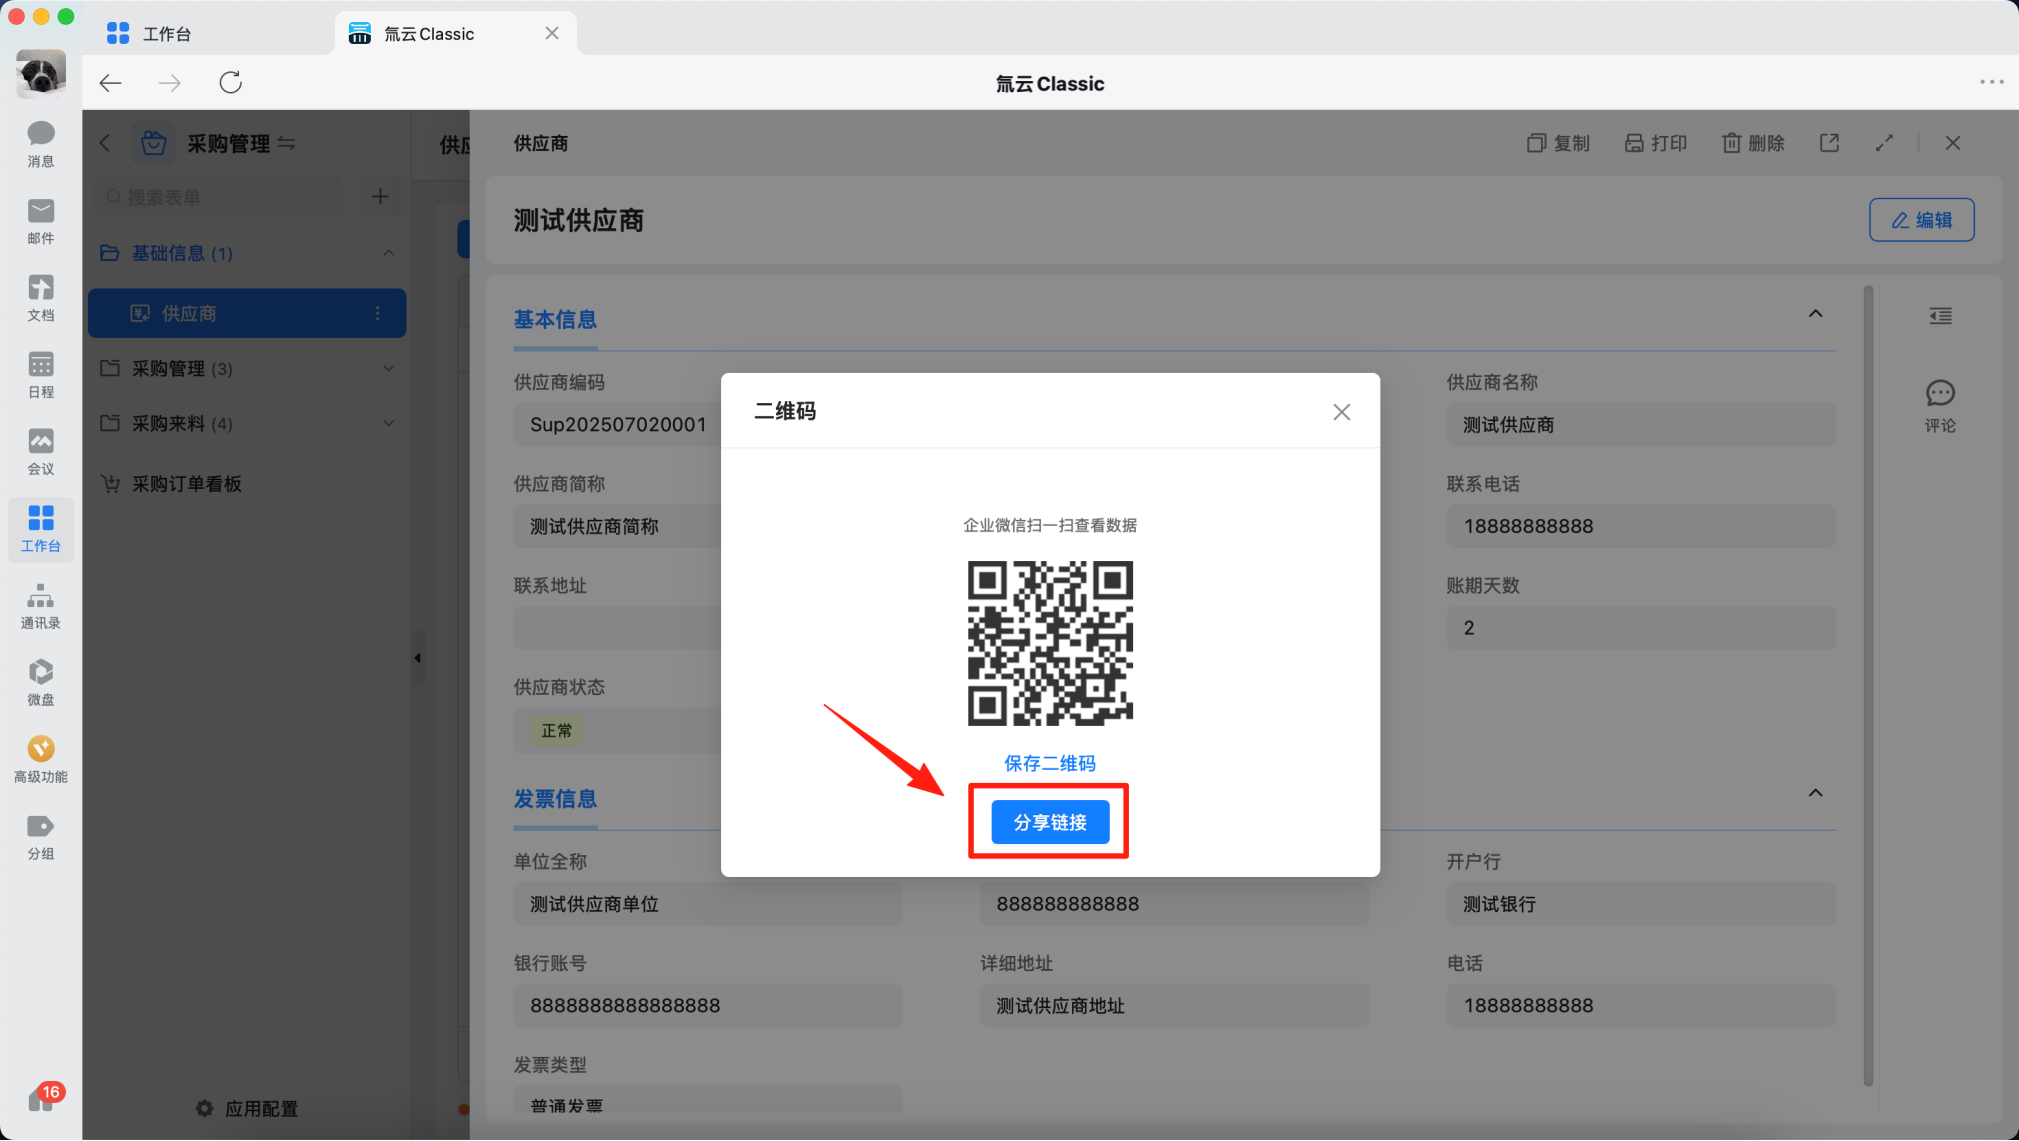The height and width of the screenshot is (1141, 2019).
Task: Close the supplier detail panel
Action: click(x=1953, y=143)
